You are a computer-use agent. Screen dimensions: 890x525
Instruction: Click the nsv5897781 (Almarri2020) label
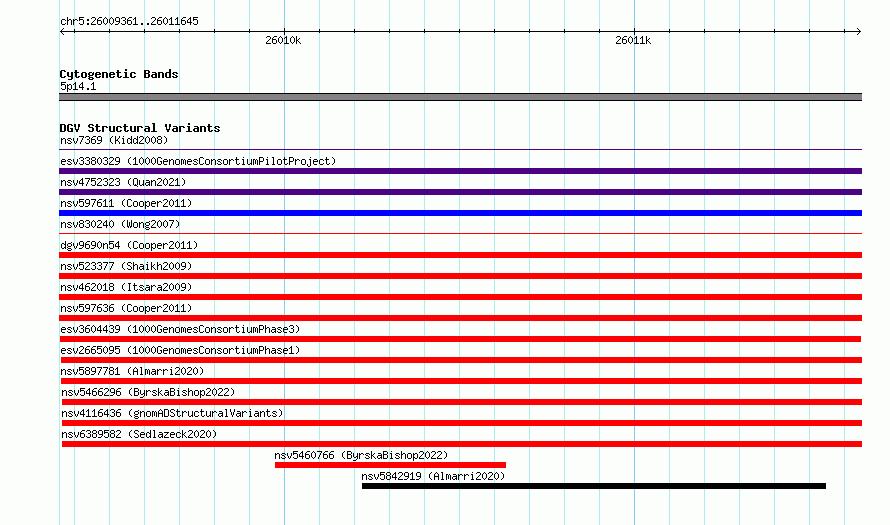(132, 371)
